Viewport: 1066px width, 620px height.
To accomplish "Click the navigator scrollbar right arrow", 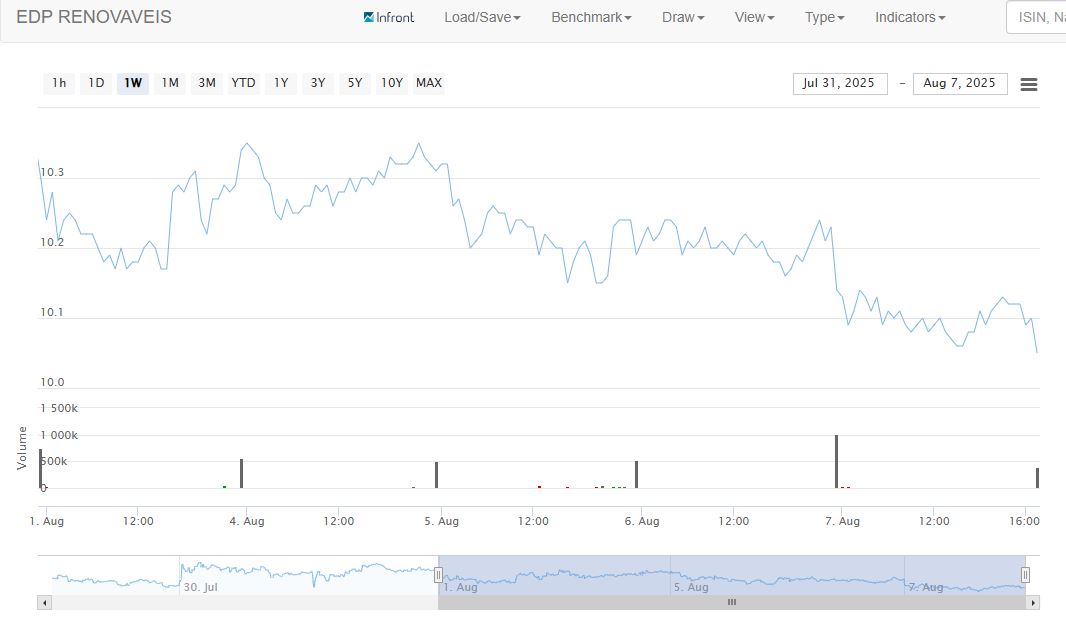I will tap(1033, 603).
